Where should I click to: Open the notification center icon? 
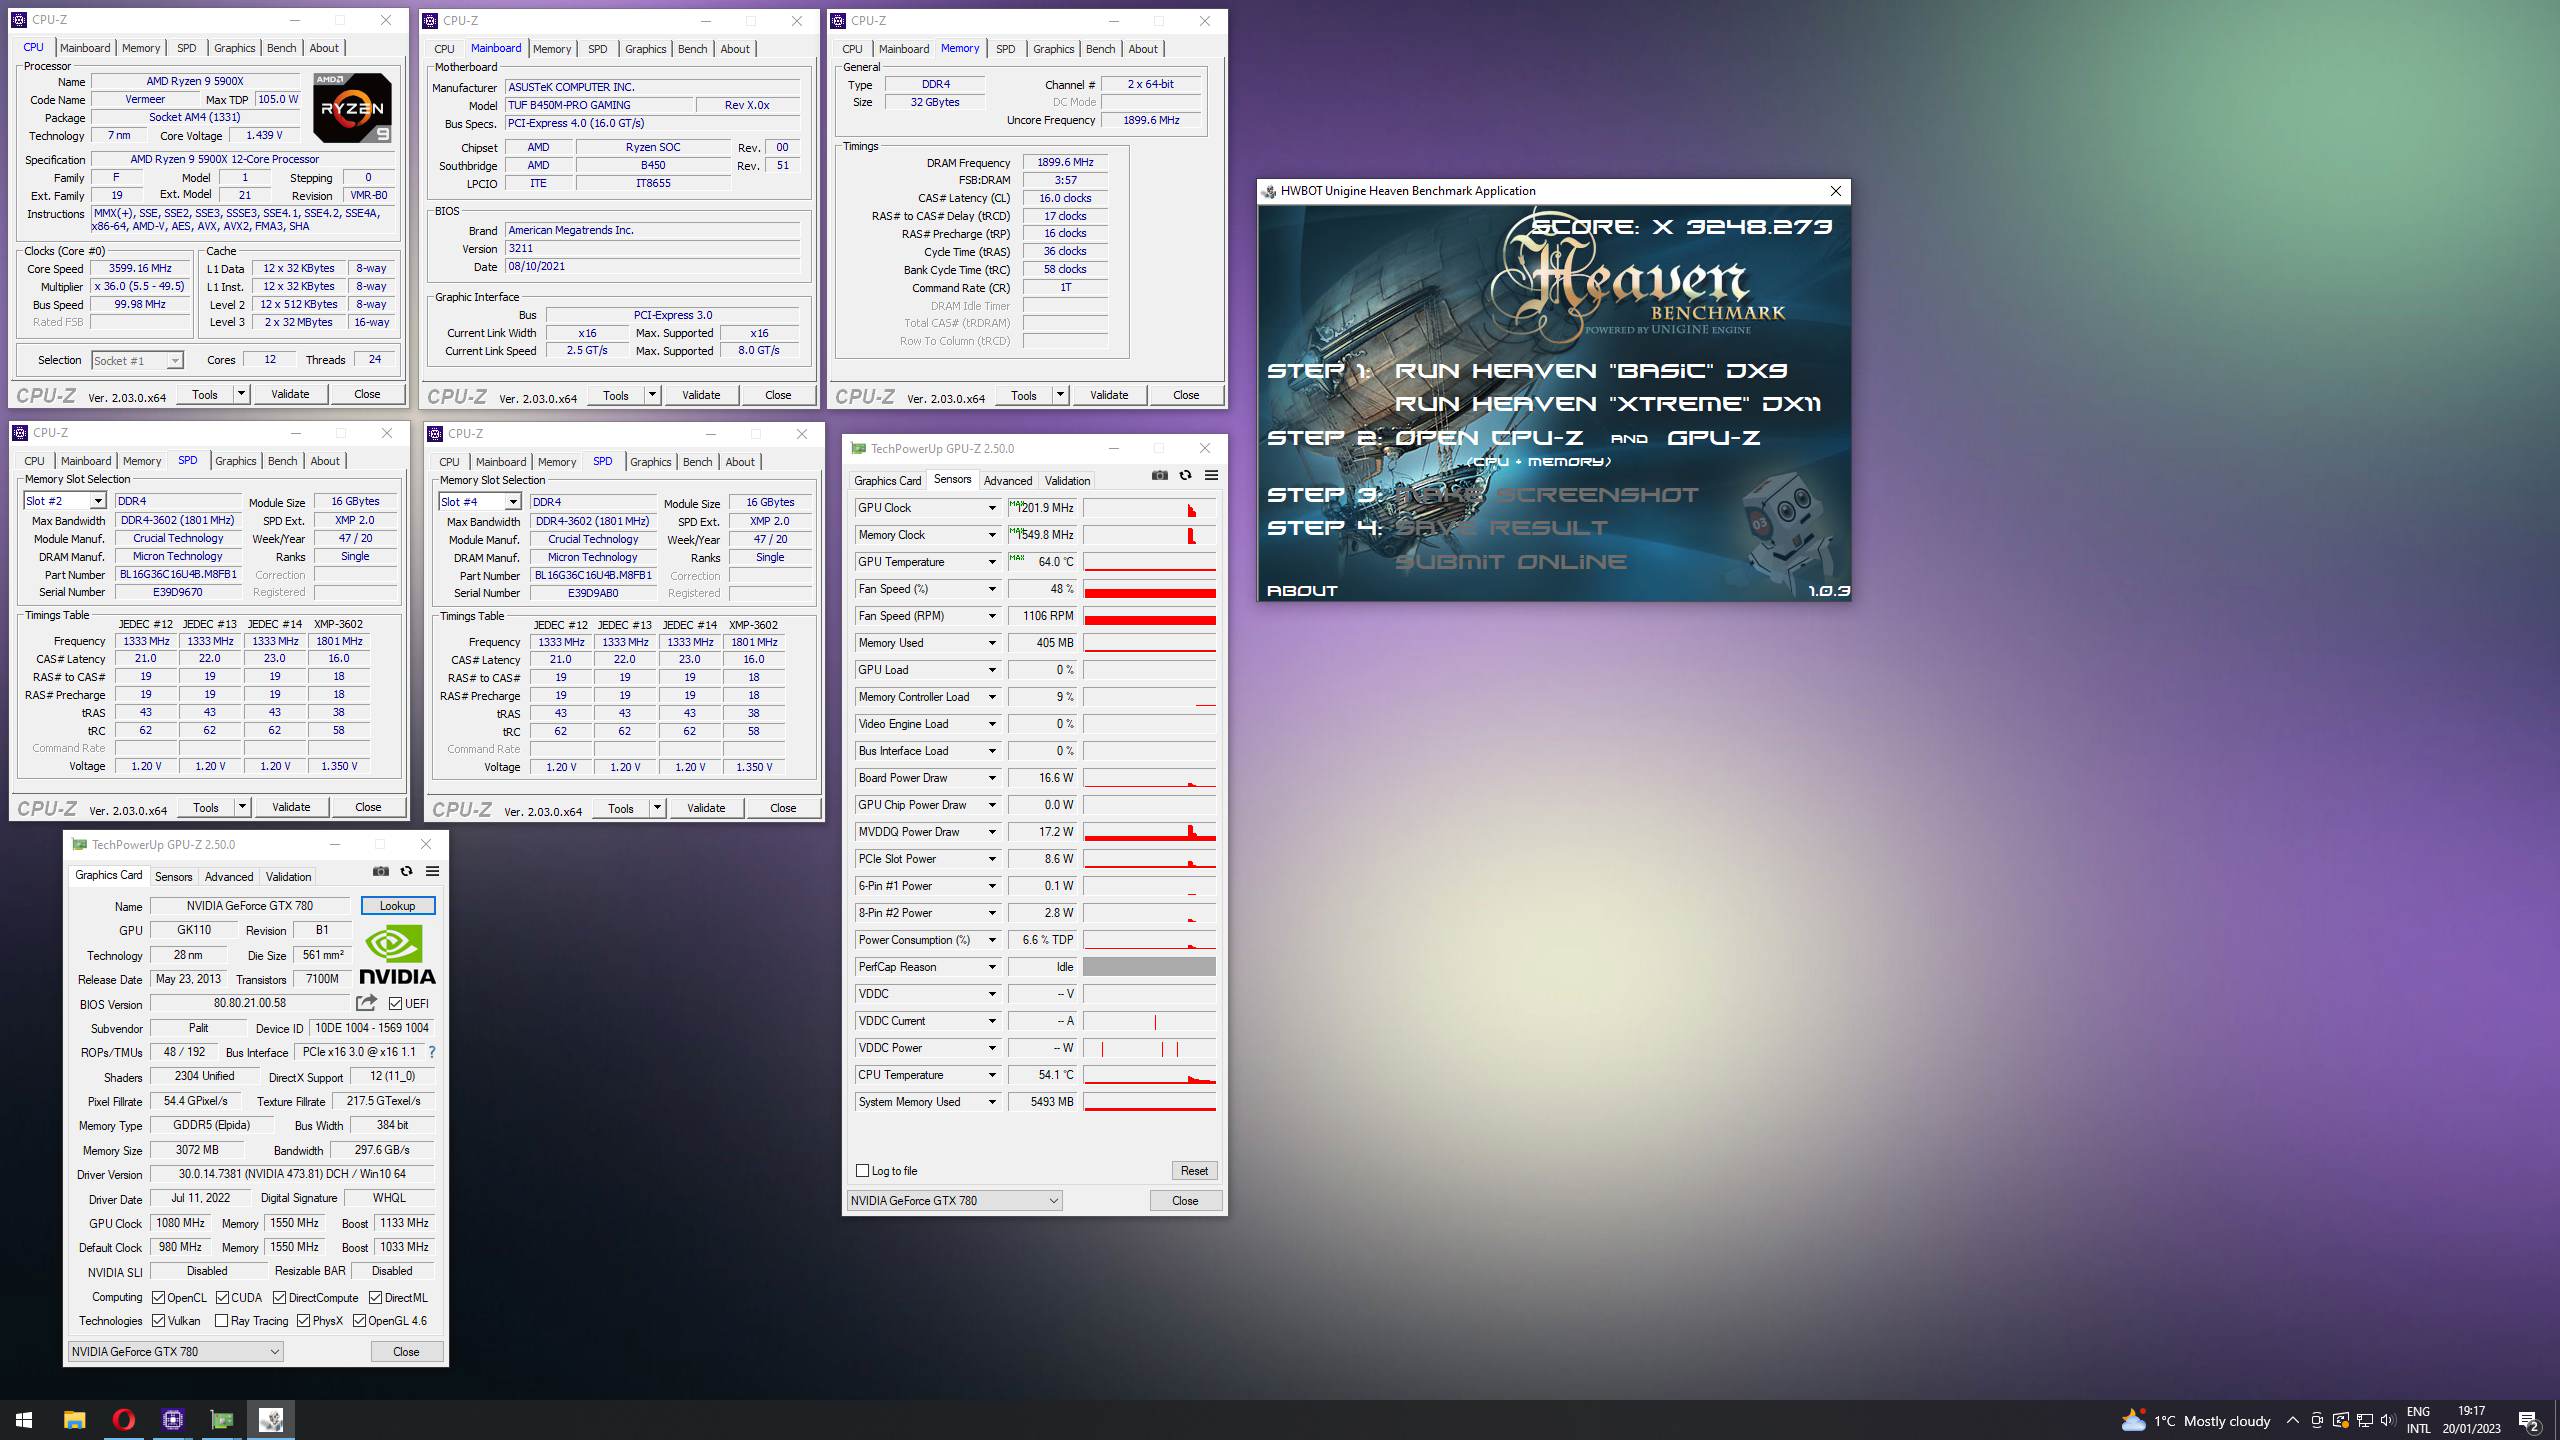pyautogui.click(x=2529, y=1420)
